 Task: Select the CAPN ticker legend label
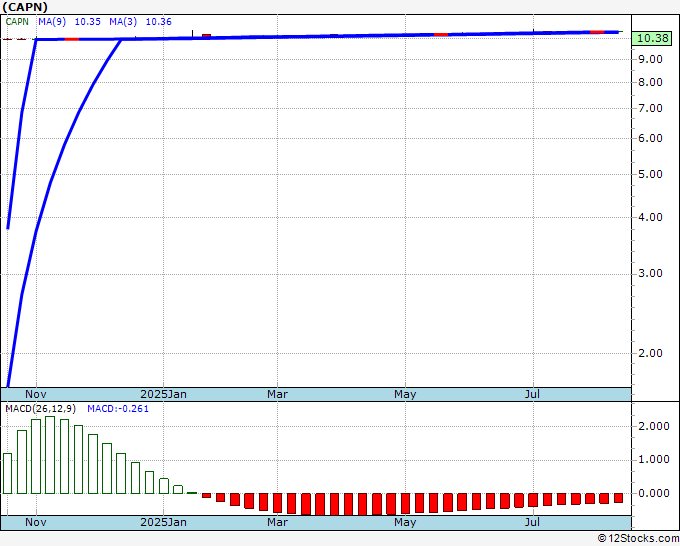(x=17, y=22)
